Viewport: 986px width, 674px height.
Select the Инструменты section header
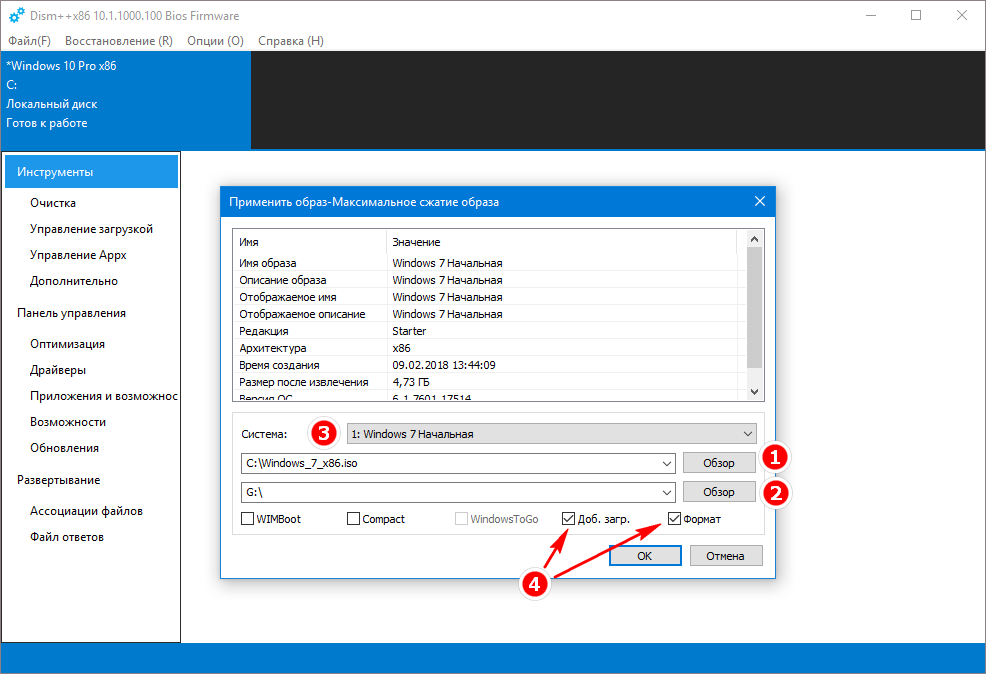click(x=91, y=172)
